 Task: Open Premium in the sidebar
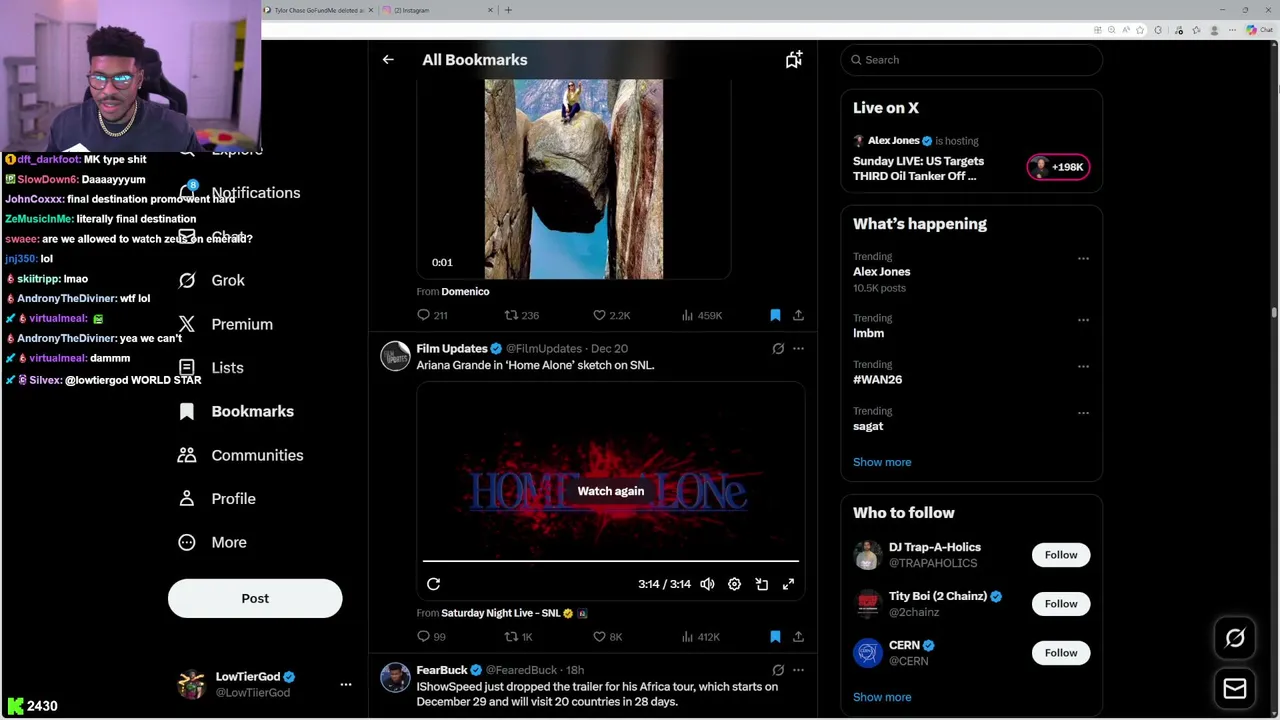click(x=226, y=325)
